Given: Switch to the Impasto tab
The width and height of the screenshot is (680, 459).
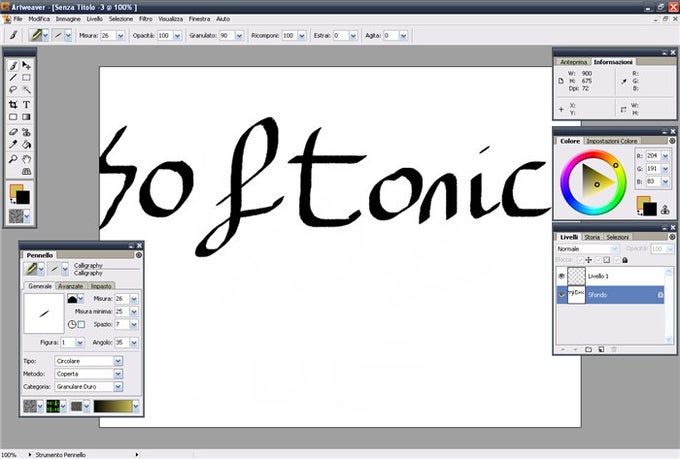Looking at the screenshot, I should click(x=101, y=286).
